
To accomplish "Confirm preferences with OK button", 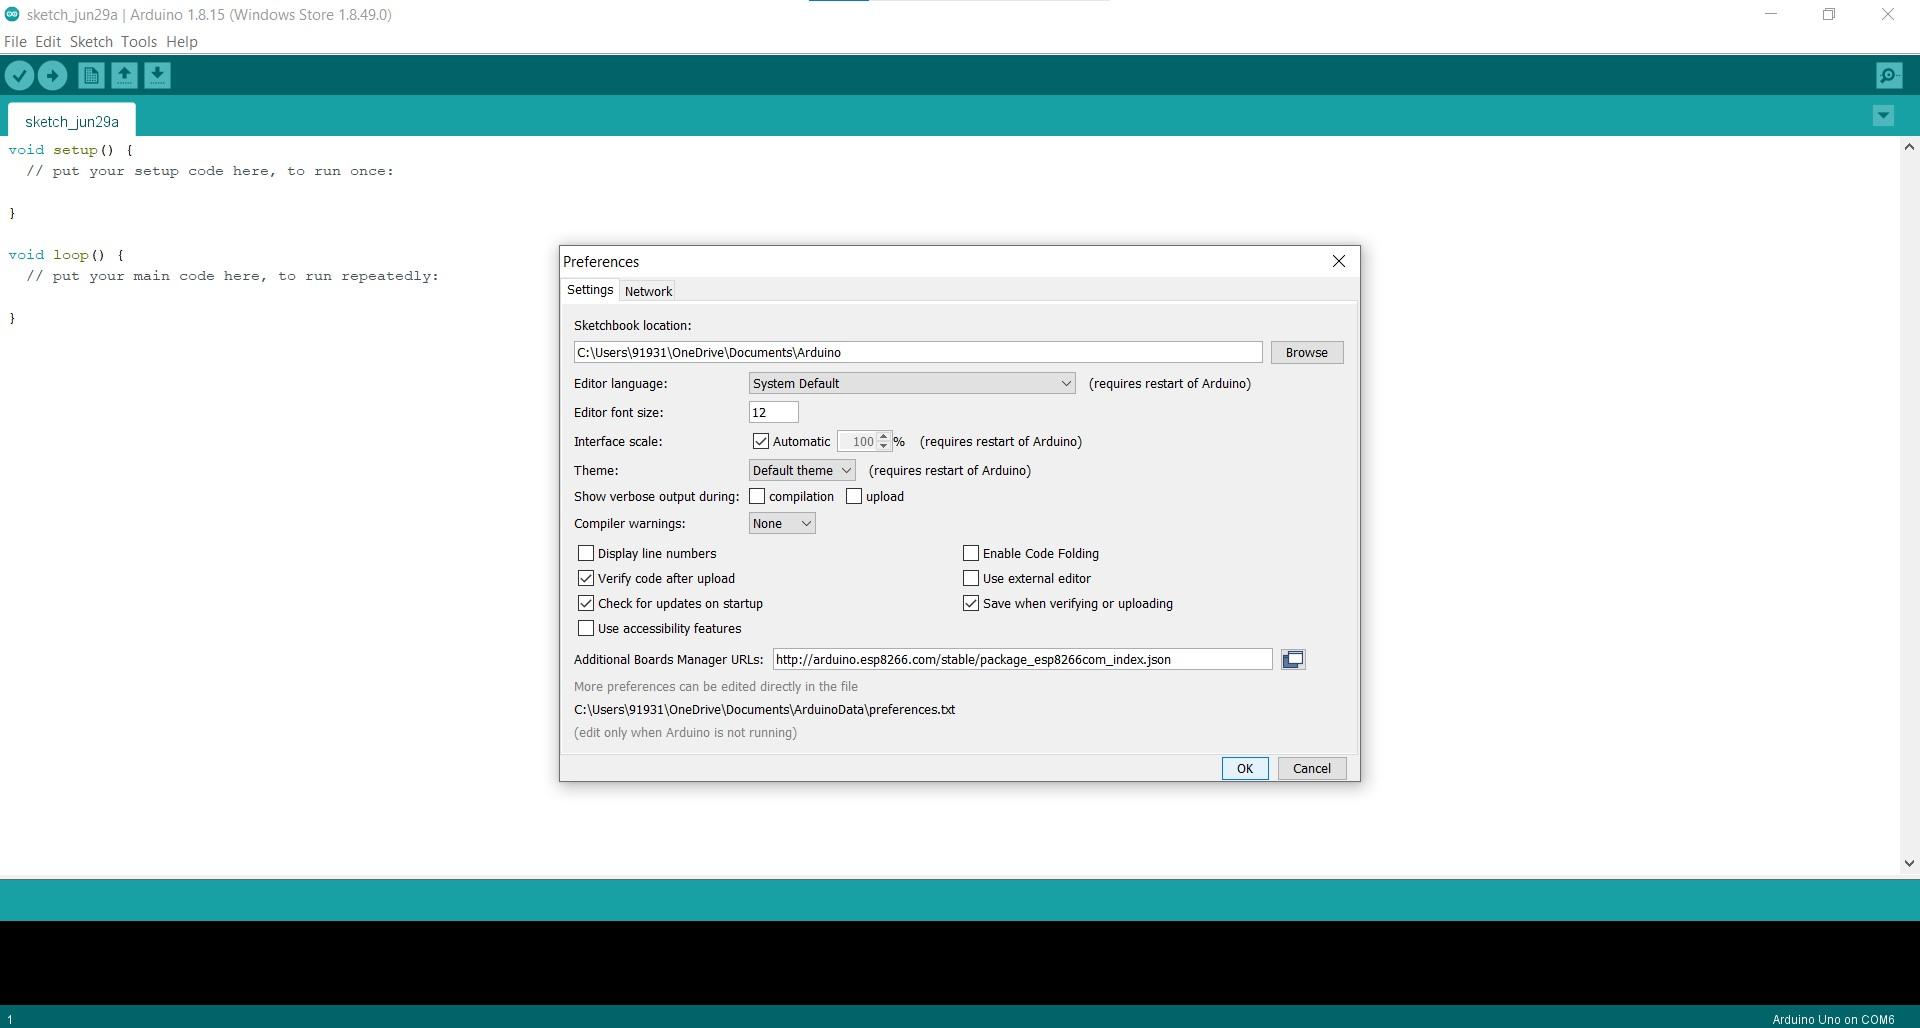I will click(x=1245, y=768).
